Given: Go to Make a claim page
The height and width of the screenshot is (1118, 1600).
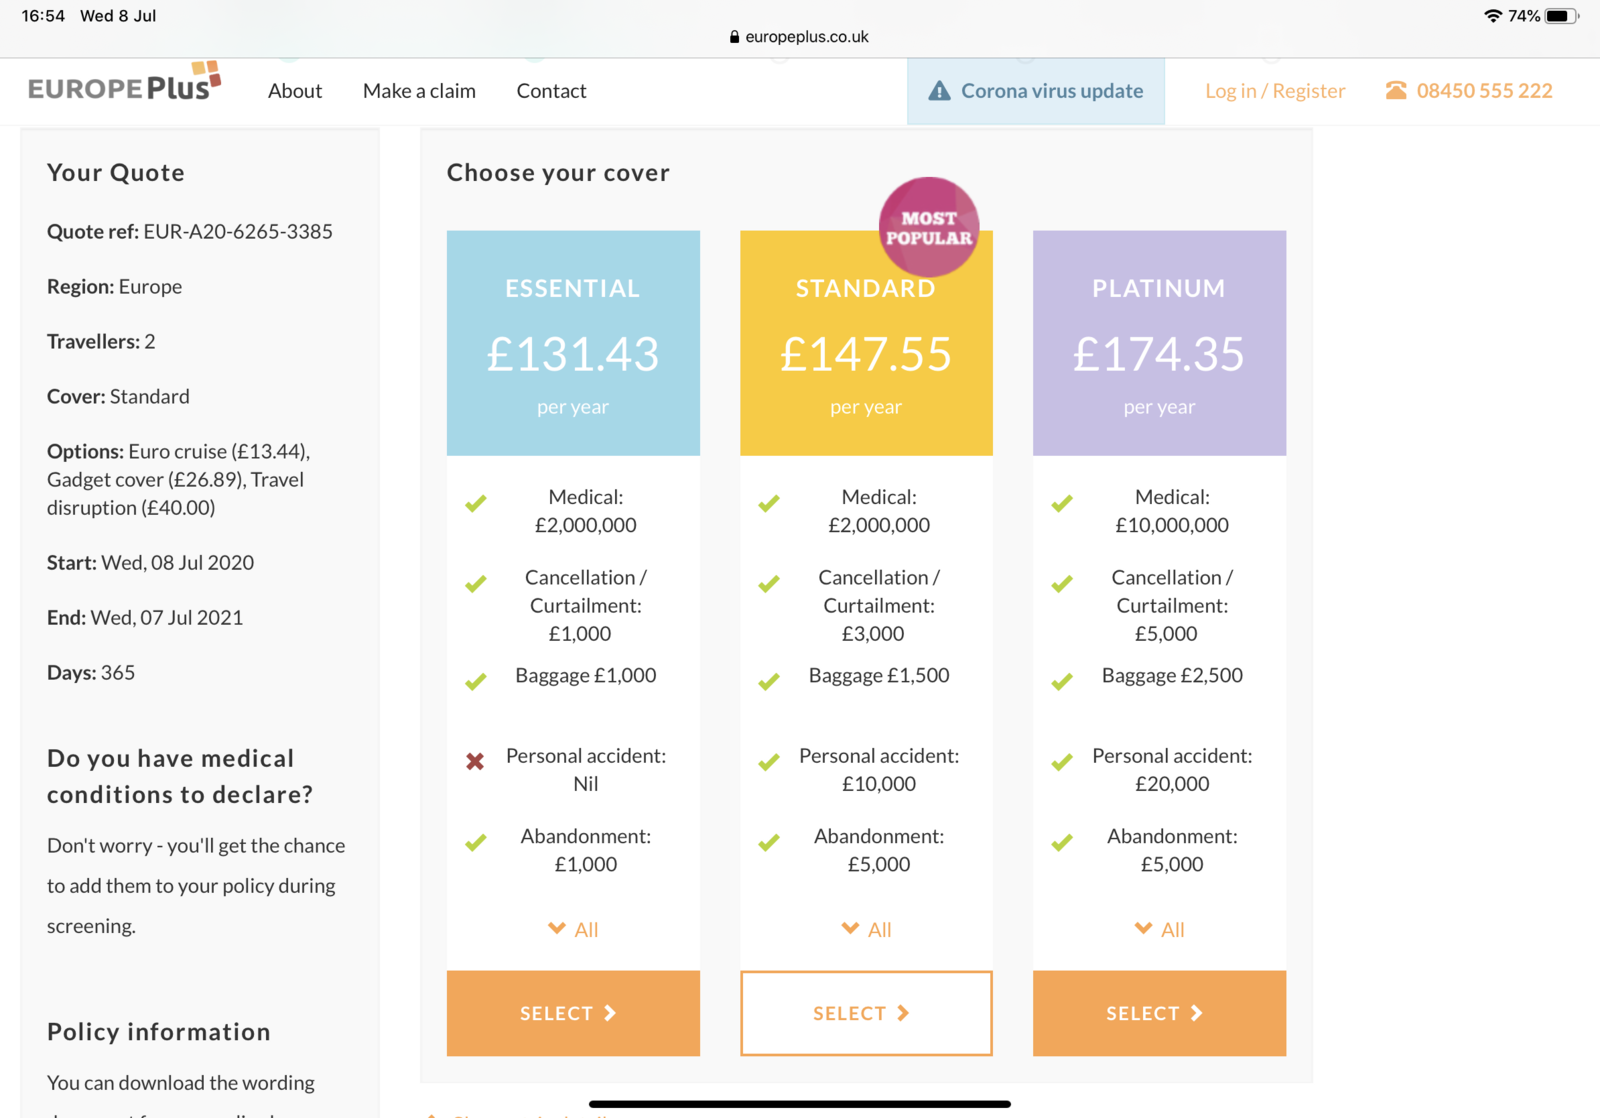Looking at the screenshot, I should (x=419, y=91).
